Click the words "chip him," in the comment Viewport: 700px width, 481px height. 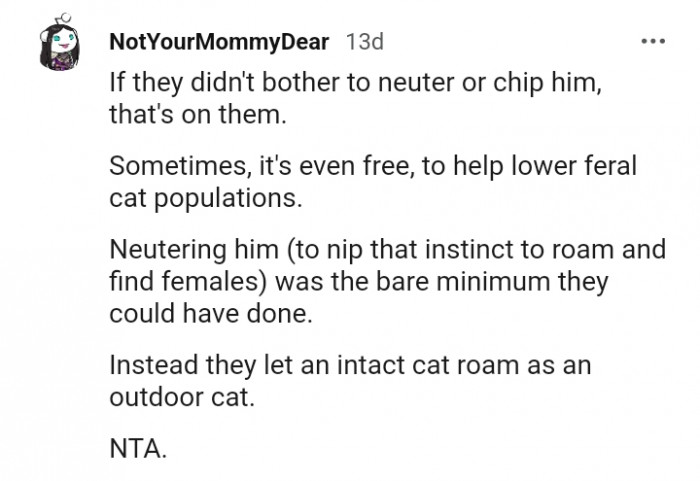pos(547,83)
